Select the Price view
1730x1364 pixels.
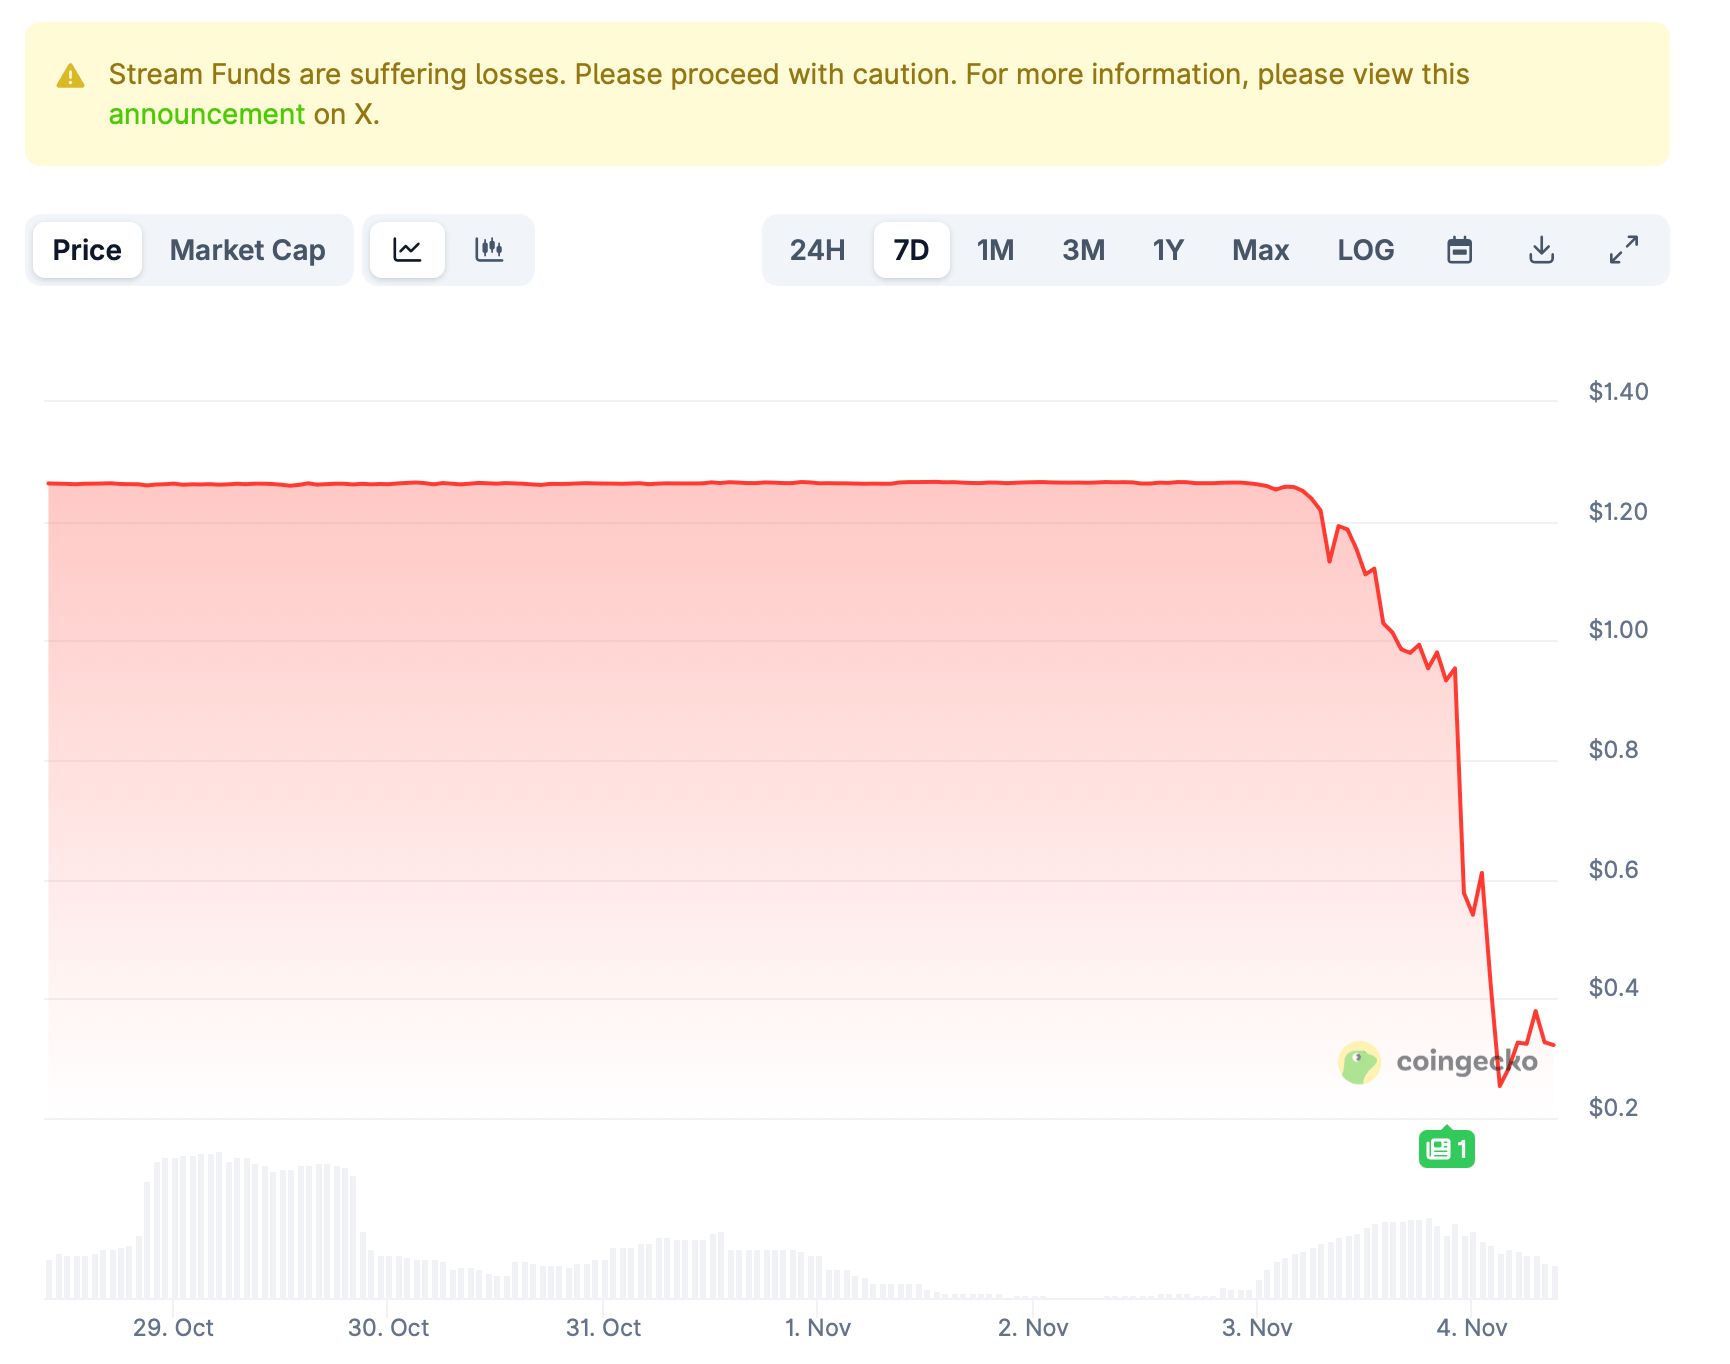[x=86, y=250]
